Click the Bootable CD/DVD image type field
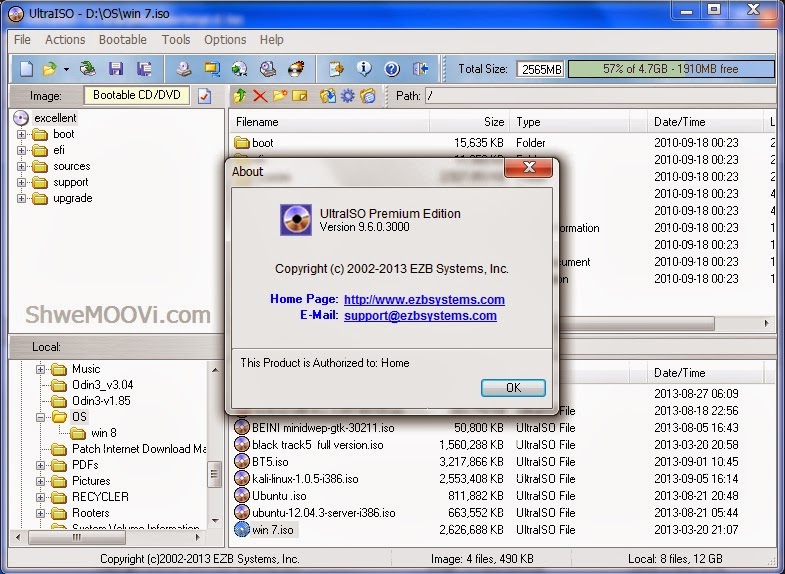 (x=137, y=95)
